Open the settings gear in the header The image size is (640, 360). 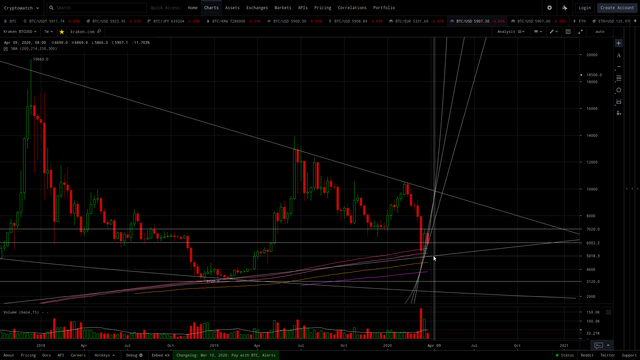(549, 8)
